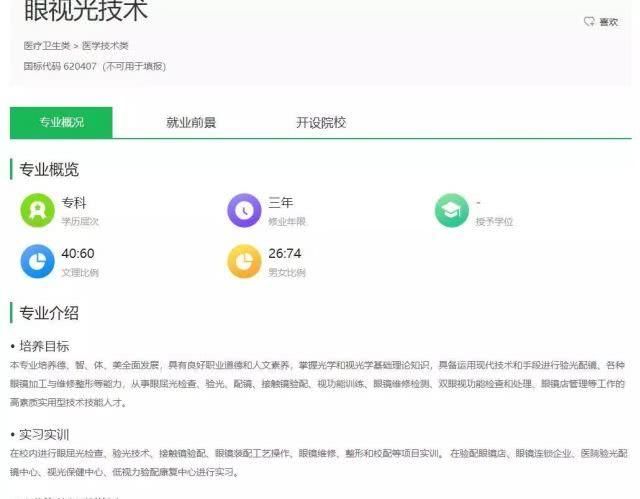Image resolution: width=640 pixels, height=499 pixels.
Task: Switch to the 就业前景 tab
Action: 191,122
